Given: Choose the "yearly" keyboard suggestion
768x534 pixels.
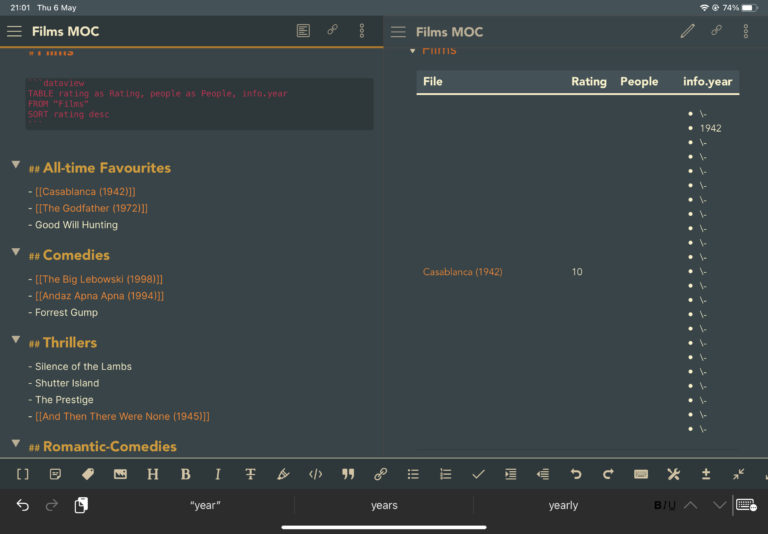Looking at the screenshot, I should (563, 505).
